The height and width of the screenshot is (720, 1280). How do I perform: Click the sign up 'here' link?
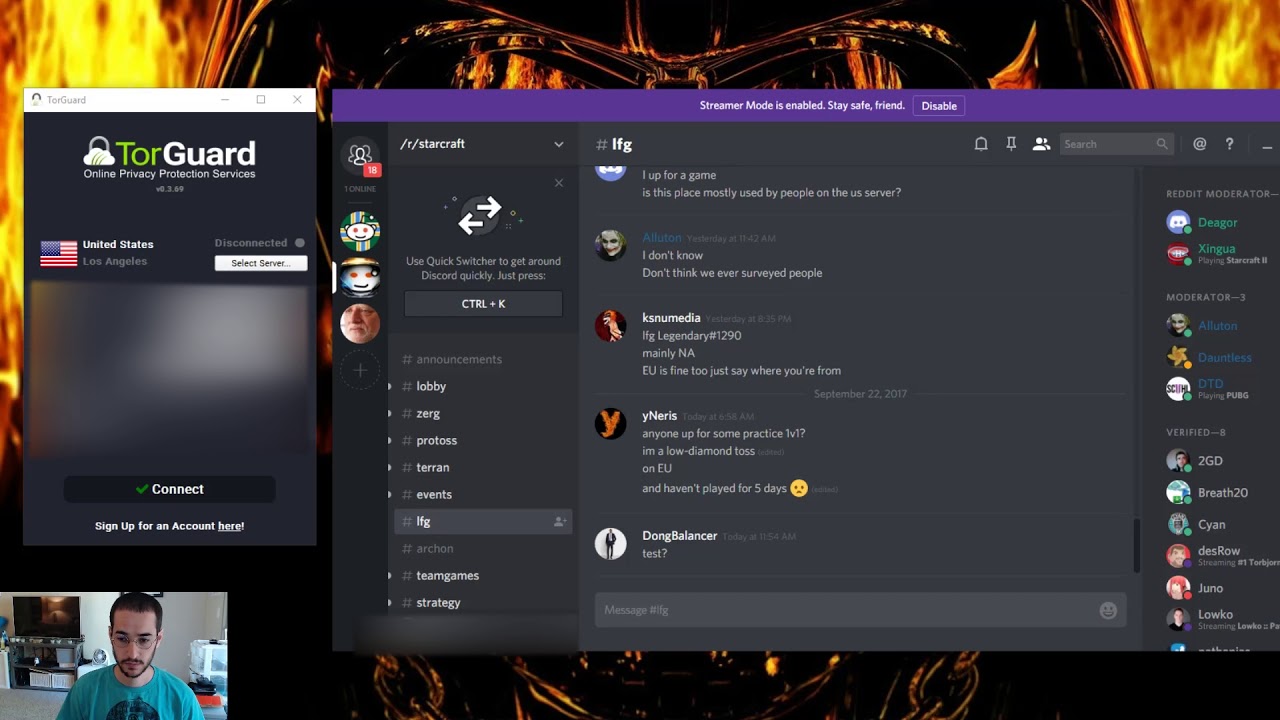click(229, 526)
